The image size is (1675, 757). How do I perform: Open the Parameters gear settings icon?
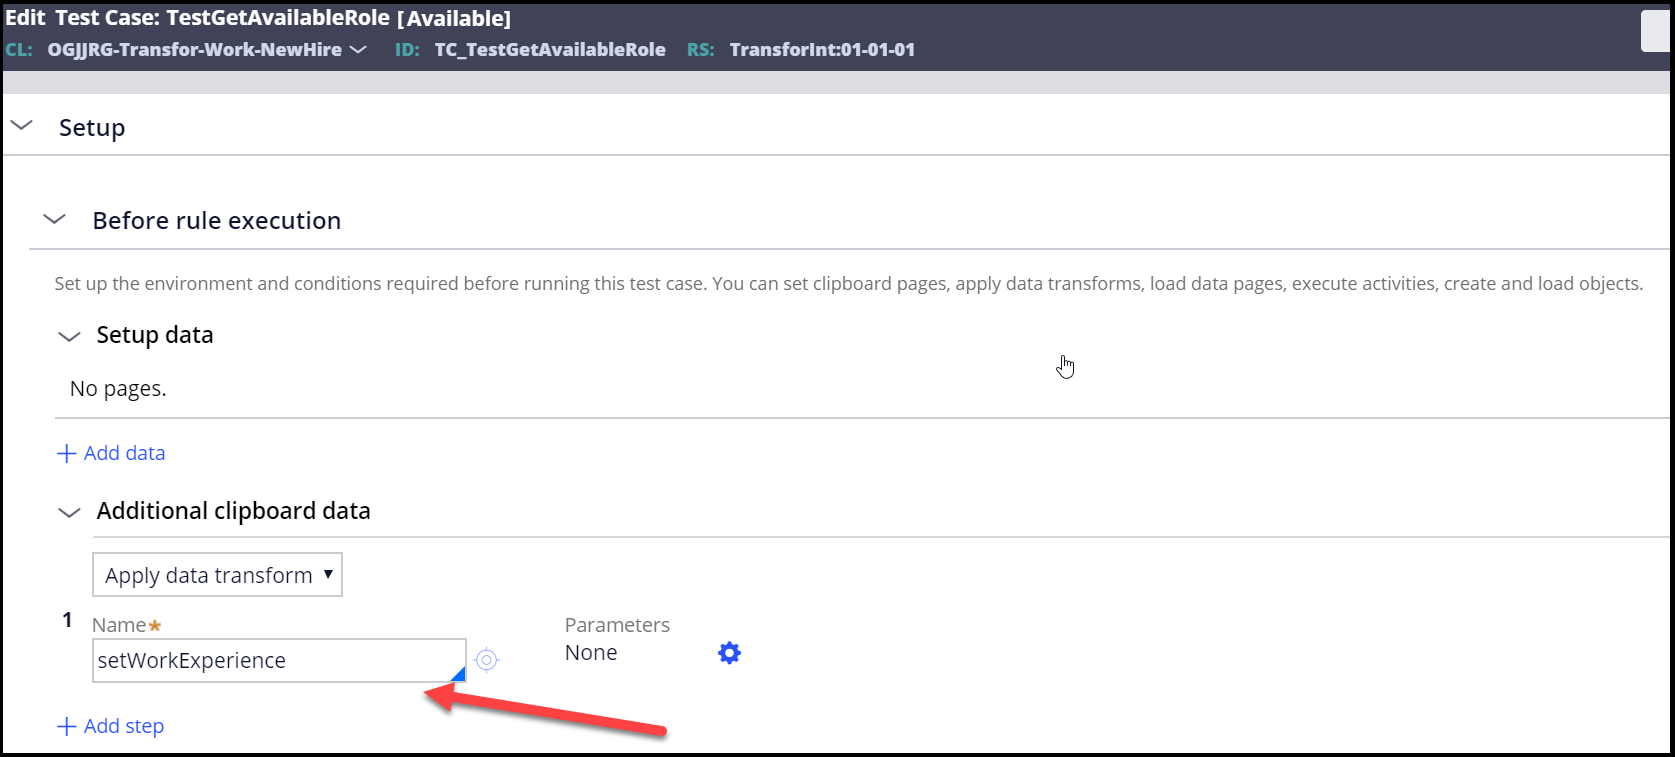click(x=730, y=653)
